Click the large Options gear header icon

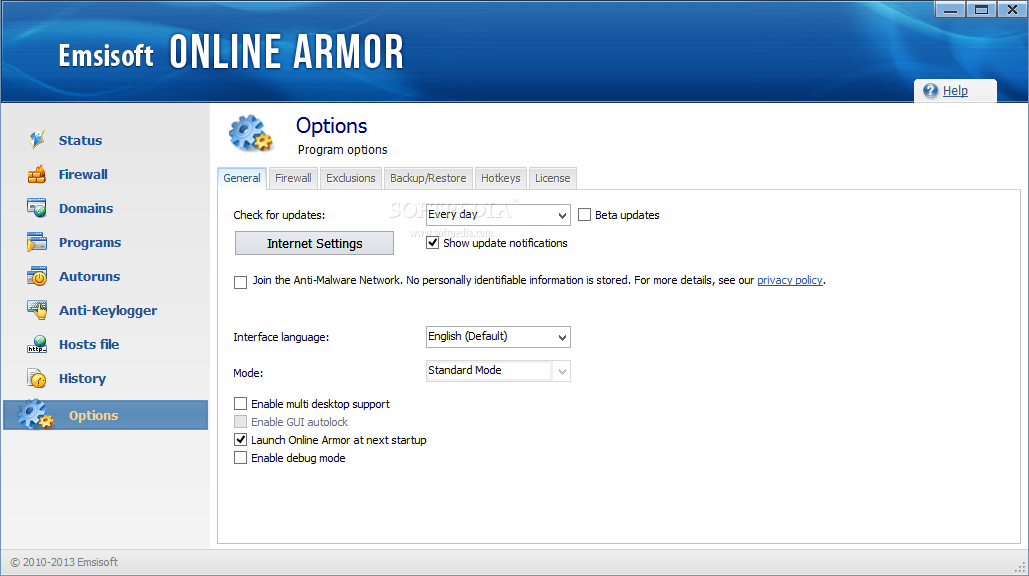pyautogui.click(x=250, y=133)
